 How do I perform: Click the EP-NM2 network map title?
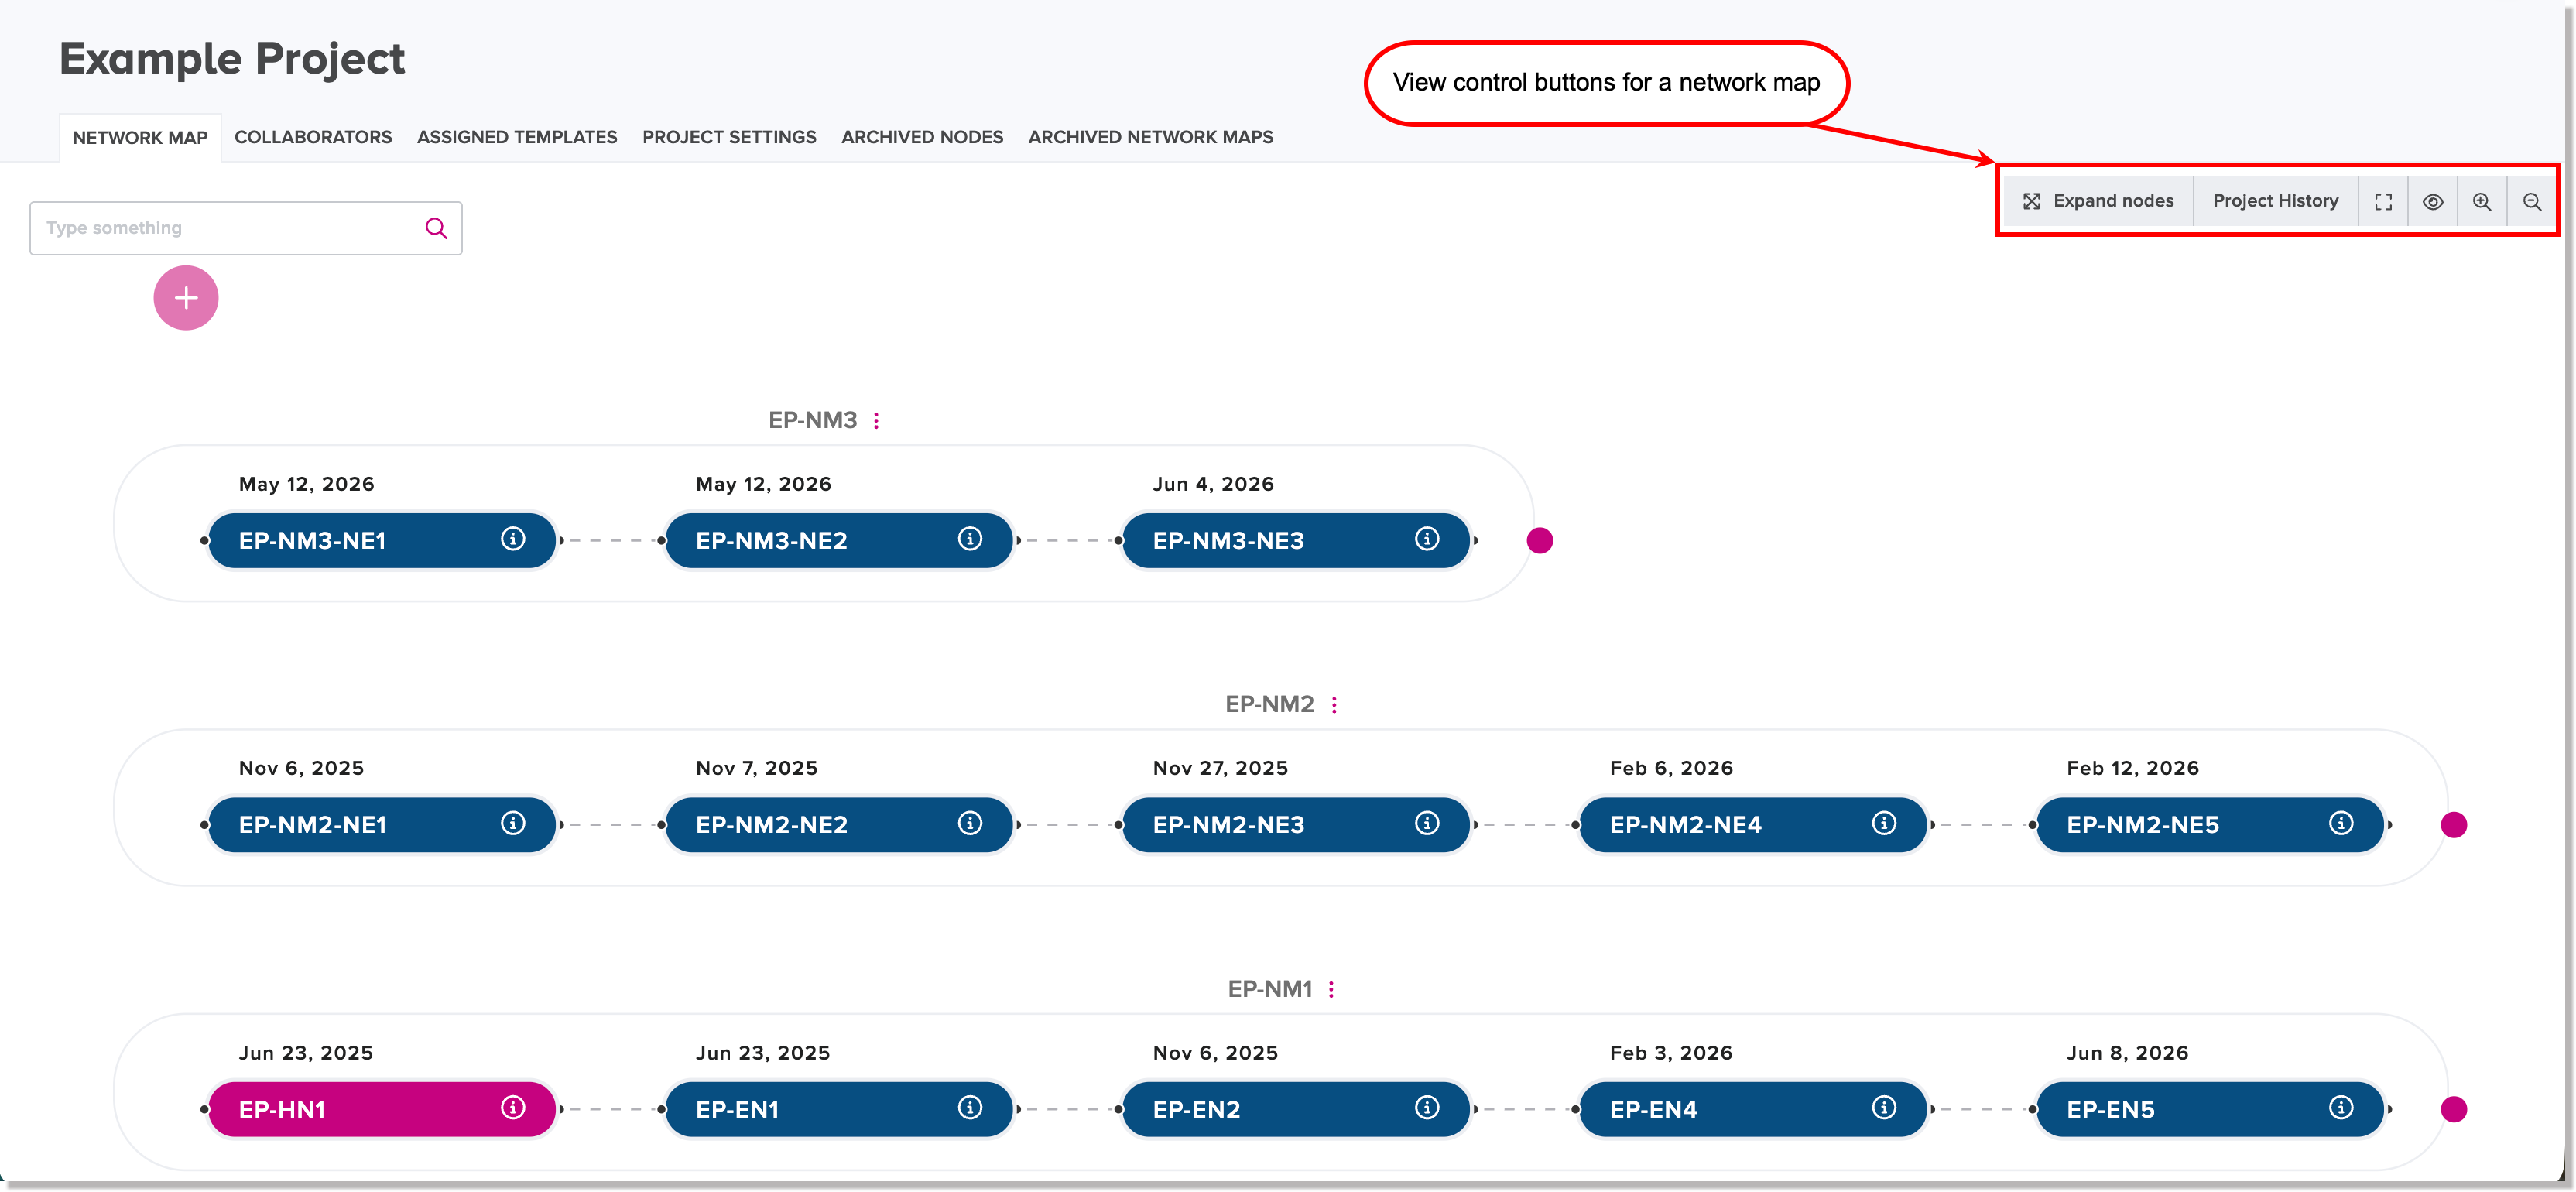click(x=1269, y=705)
